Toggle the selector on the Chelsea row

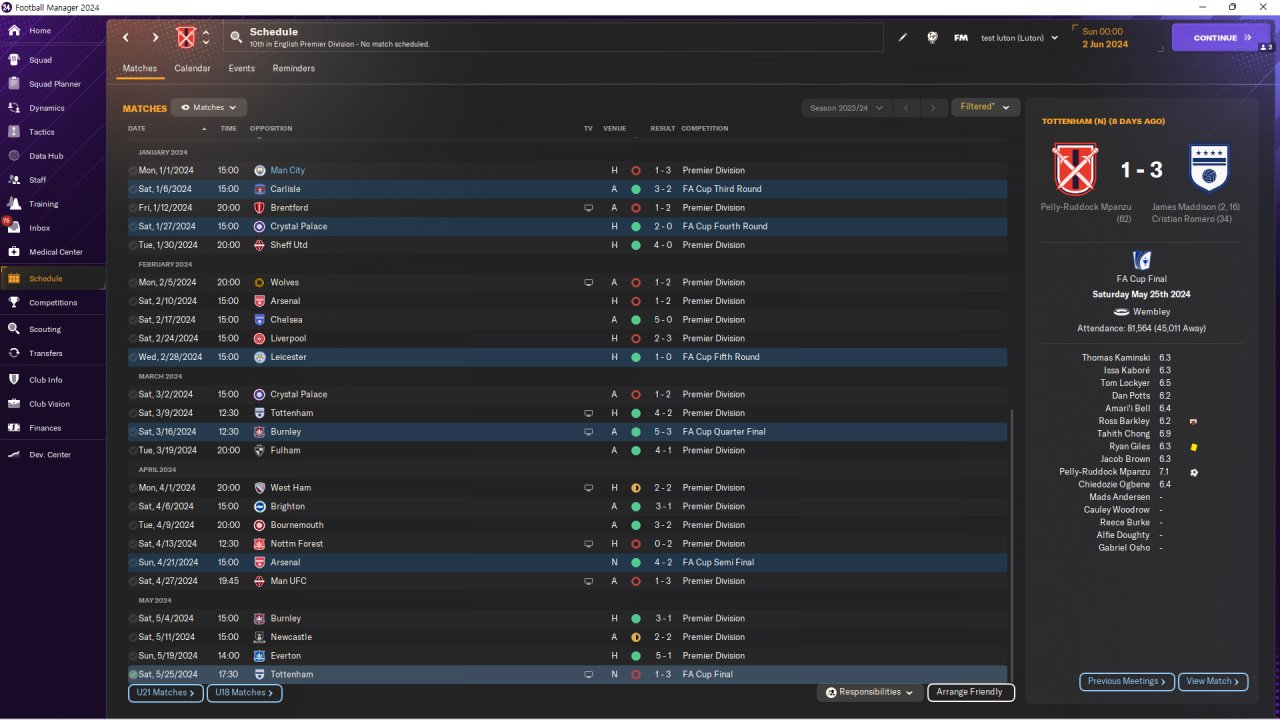133,320
